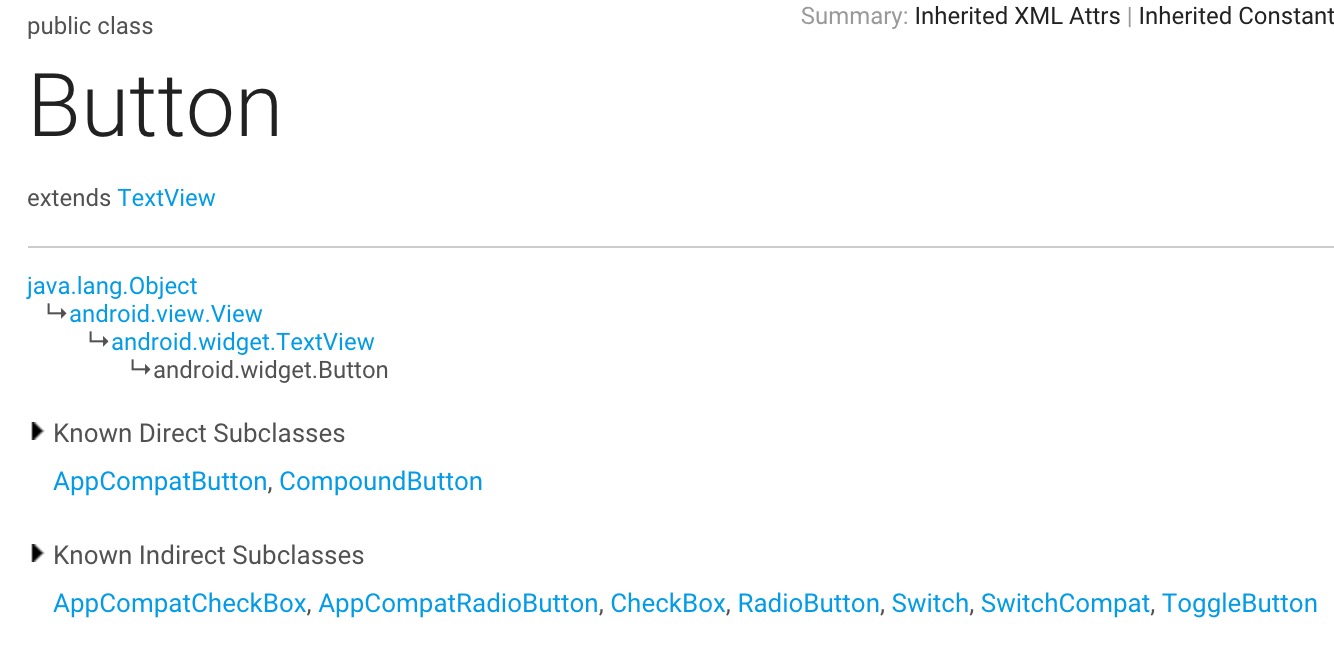
Task: Click the Known Indirect Subclasses heading
Action: coord(209,555)
